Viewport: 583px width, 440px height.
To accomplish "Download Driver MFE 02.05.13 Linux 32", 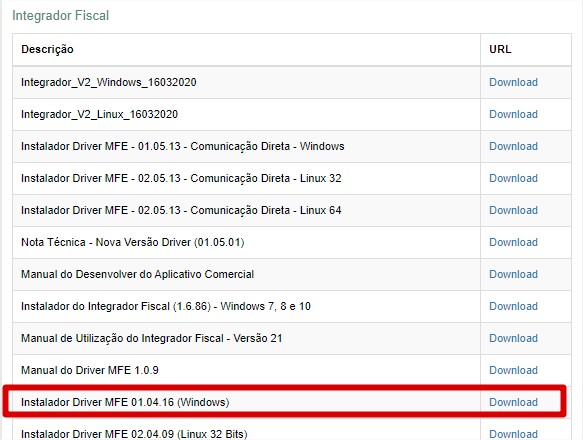I will pyautogui.click(x=513, y=178).
